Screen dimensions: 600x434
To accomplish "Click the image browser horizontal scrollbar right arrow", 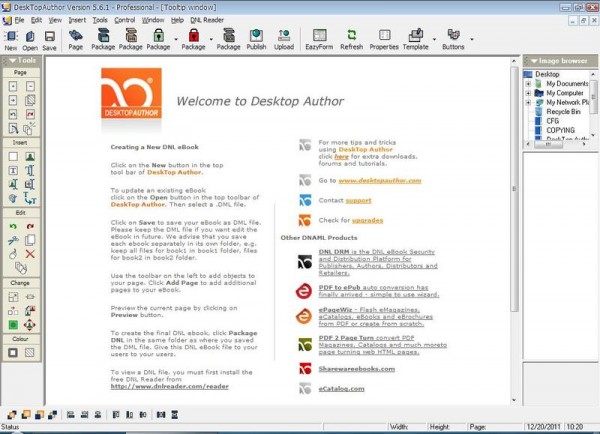I will [x=584, y=144].
